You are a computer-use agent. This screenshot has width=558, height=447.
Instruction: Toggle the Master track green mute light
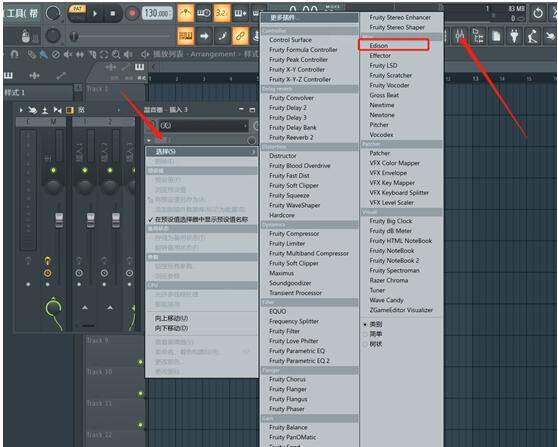click(x=53, y=170)
